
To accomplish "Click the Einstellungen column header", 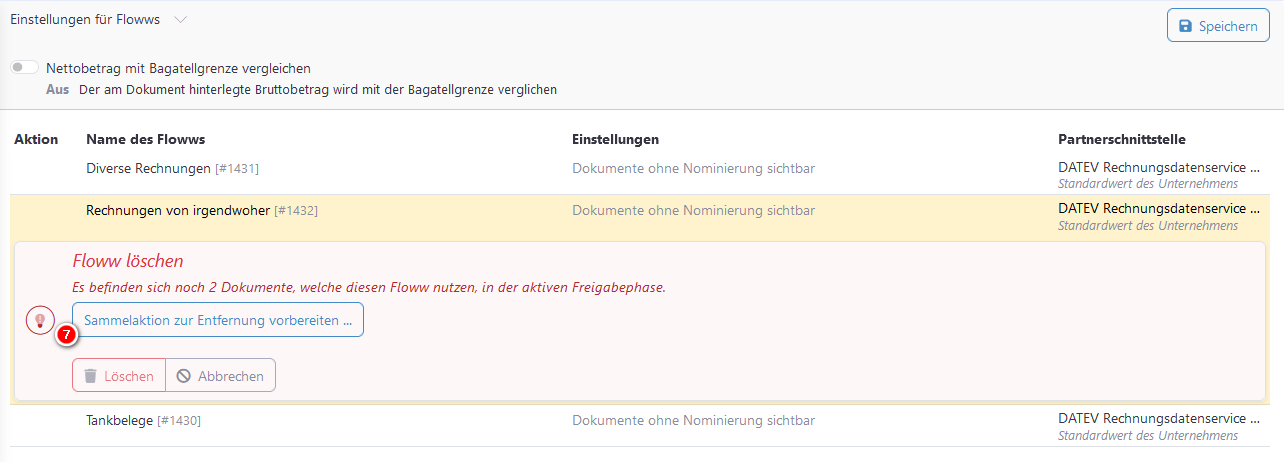I will click(x=615, y=139).
